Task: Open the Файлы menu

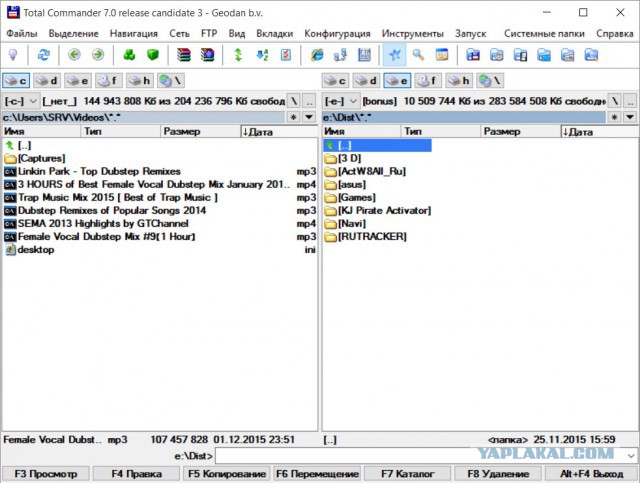Action: tap(22, 33)
